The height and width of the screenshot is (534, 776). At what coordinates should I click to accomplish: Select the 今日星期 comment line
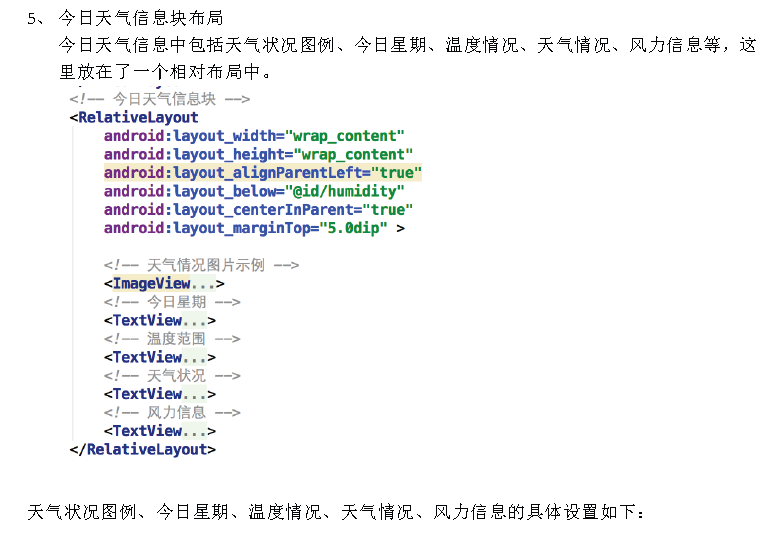coord(171,302)
